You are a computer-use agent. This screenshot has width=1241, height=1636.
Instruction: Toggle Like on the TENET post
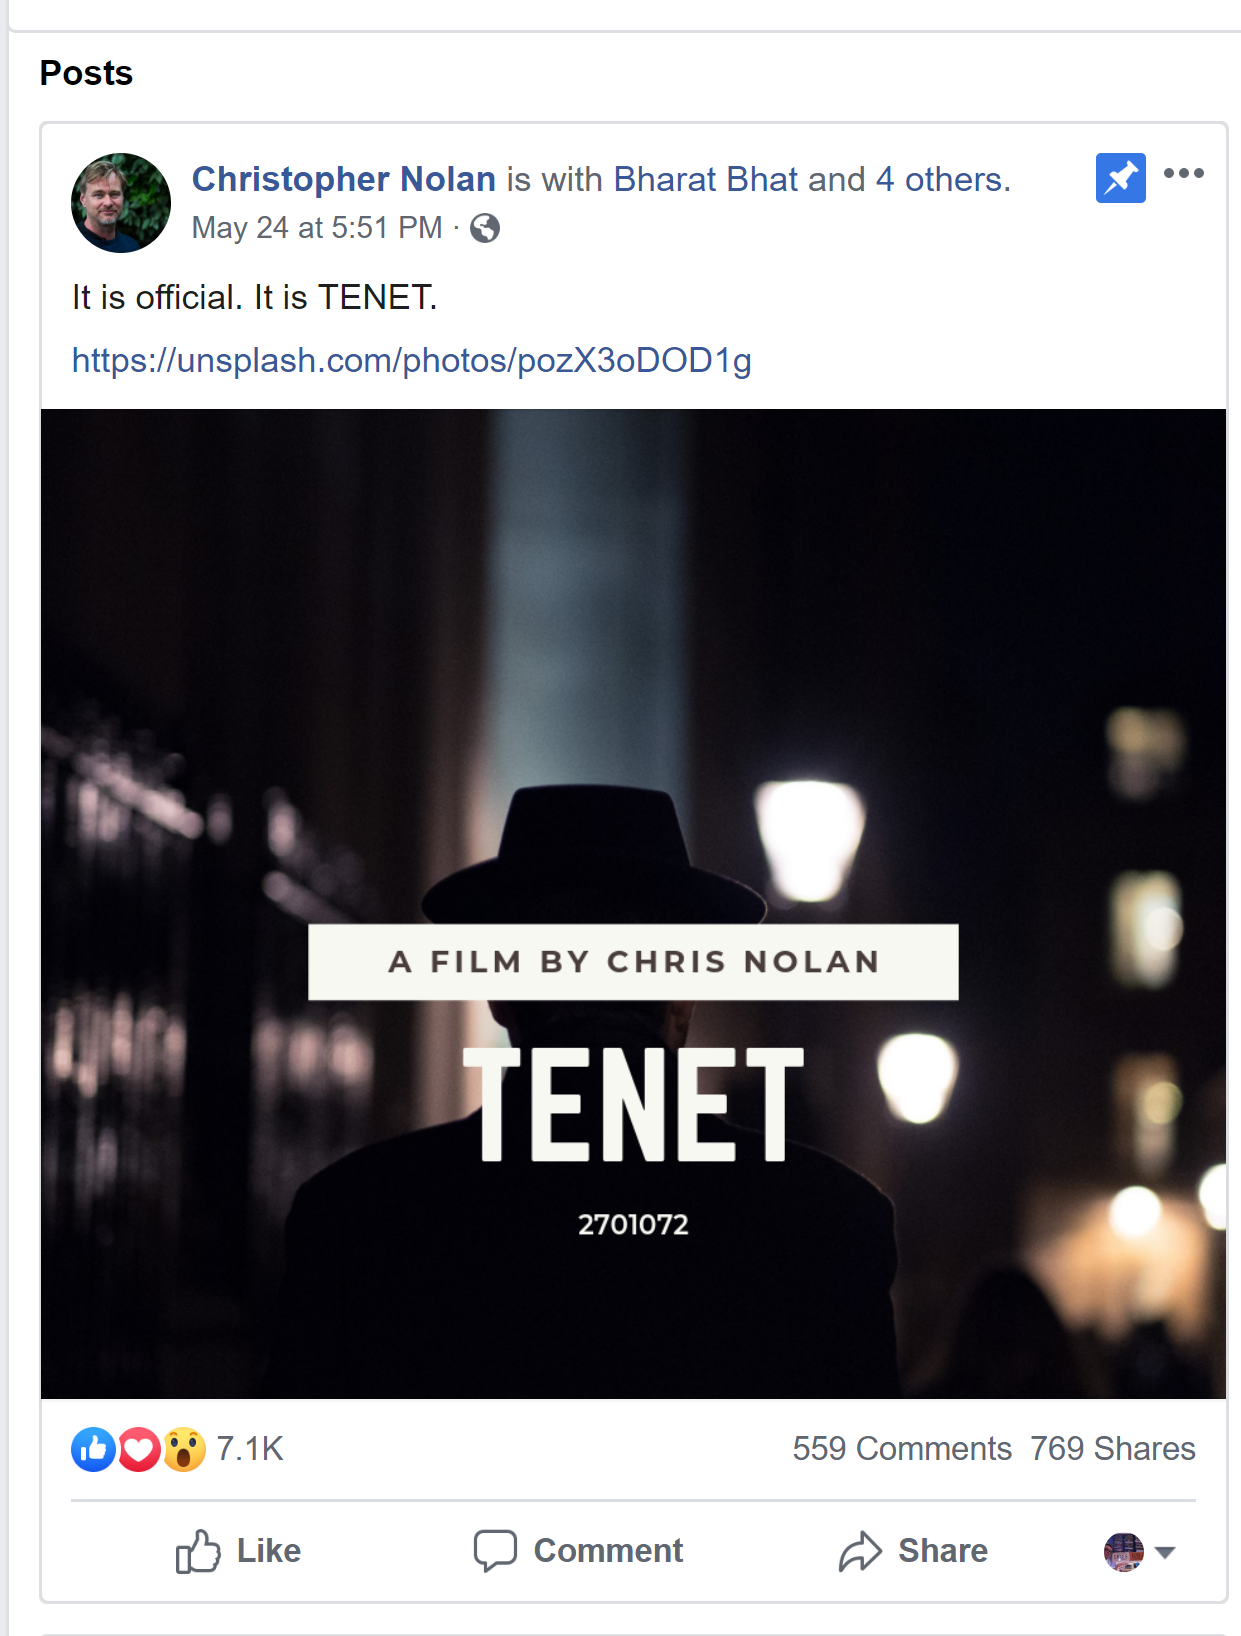click(x=239, y=1551)
